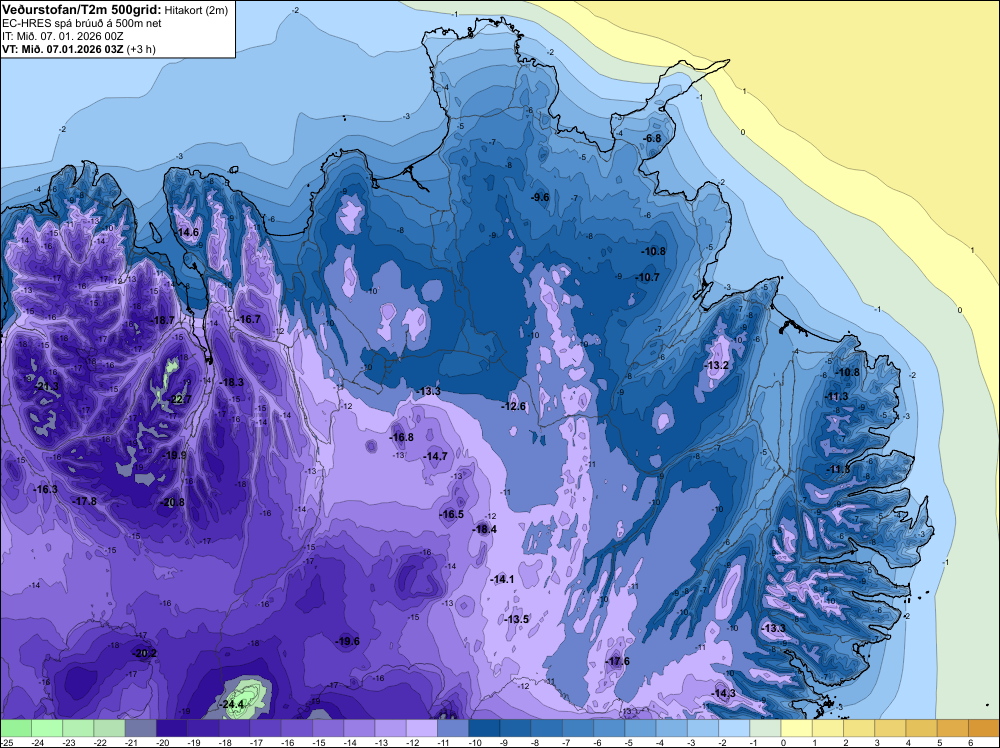This screenshot has width=1000, height=748.
Task: Click the -19.9 temperature value
Action: [173, 455]
